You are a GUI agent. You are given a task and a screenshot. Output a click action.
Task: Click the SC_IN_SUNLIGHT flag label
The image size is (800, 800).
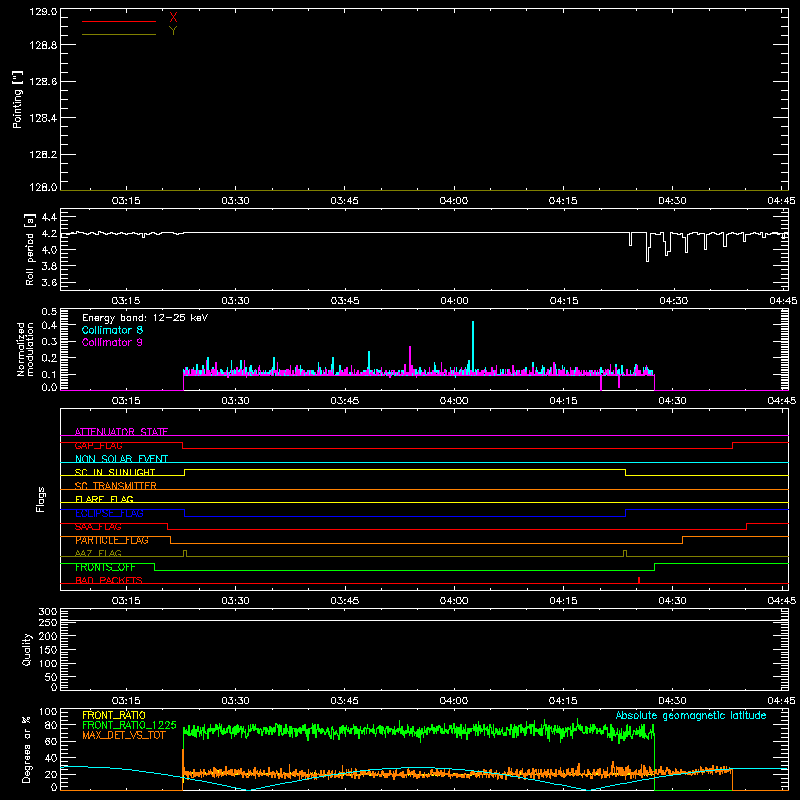point(115,472)
